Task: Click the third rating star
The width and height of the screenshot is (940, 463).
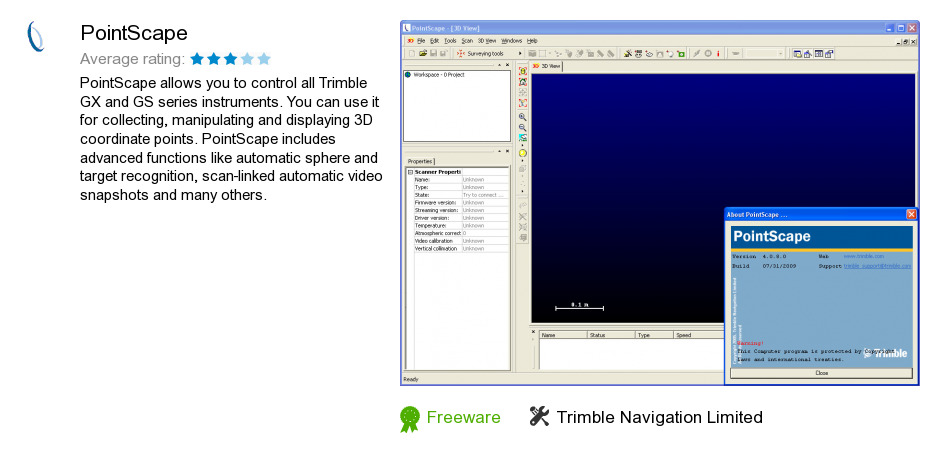Action: 230,59
